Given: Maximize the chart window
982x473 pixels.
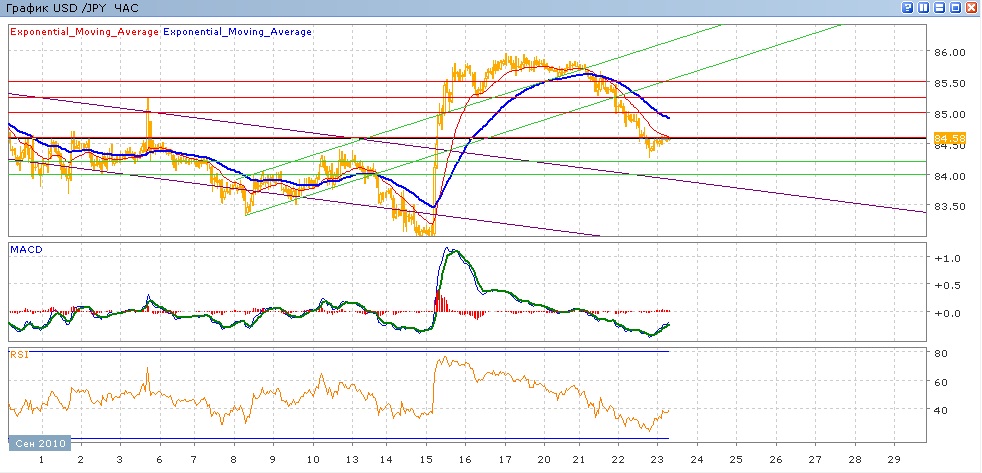Looking at the screenshot, I should click(955, 8).
